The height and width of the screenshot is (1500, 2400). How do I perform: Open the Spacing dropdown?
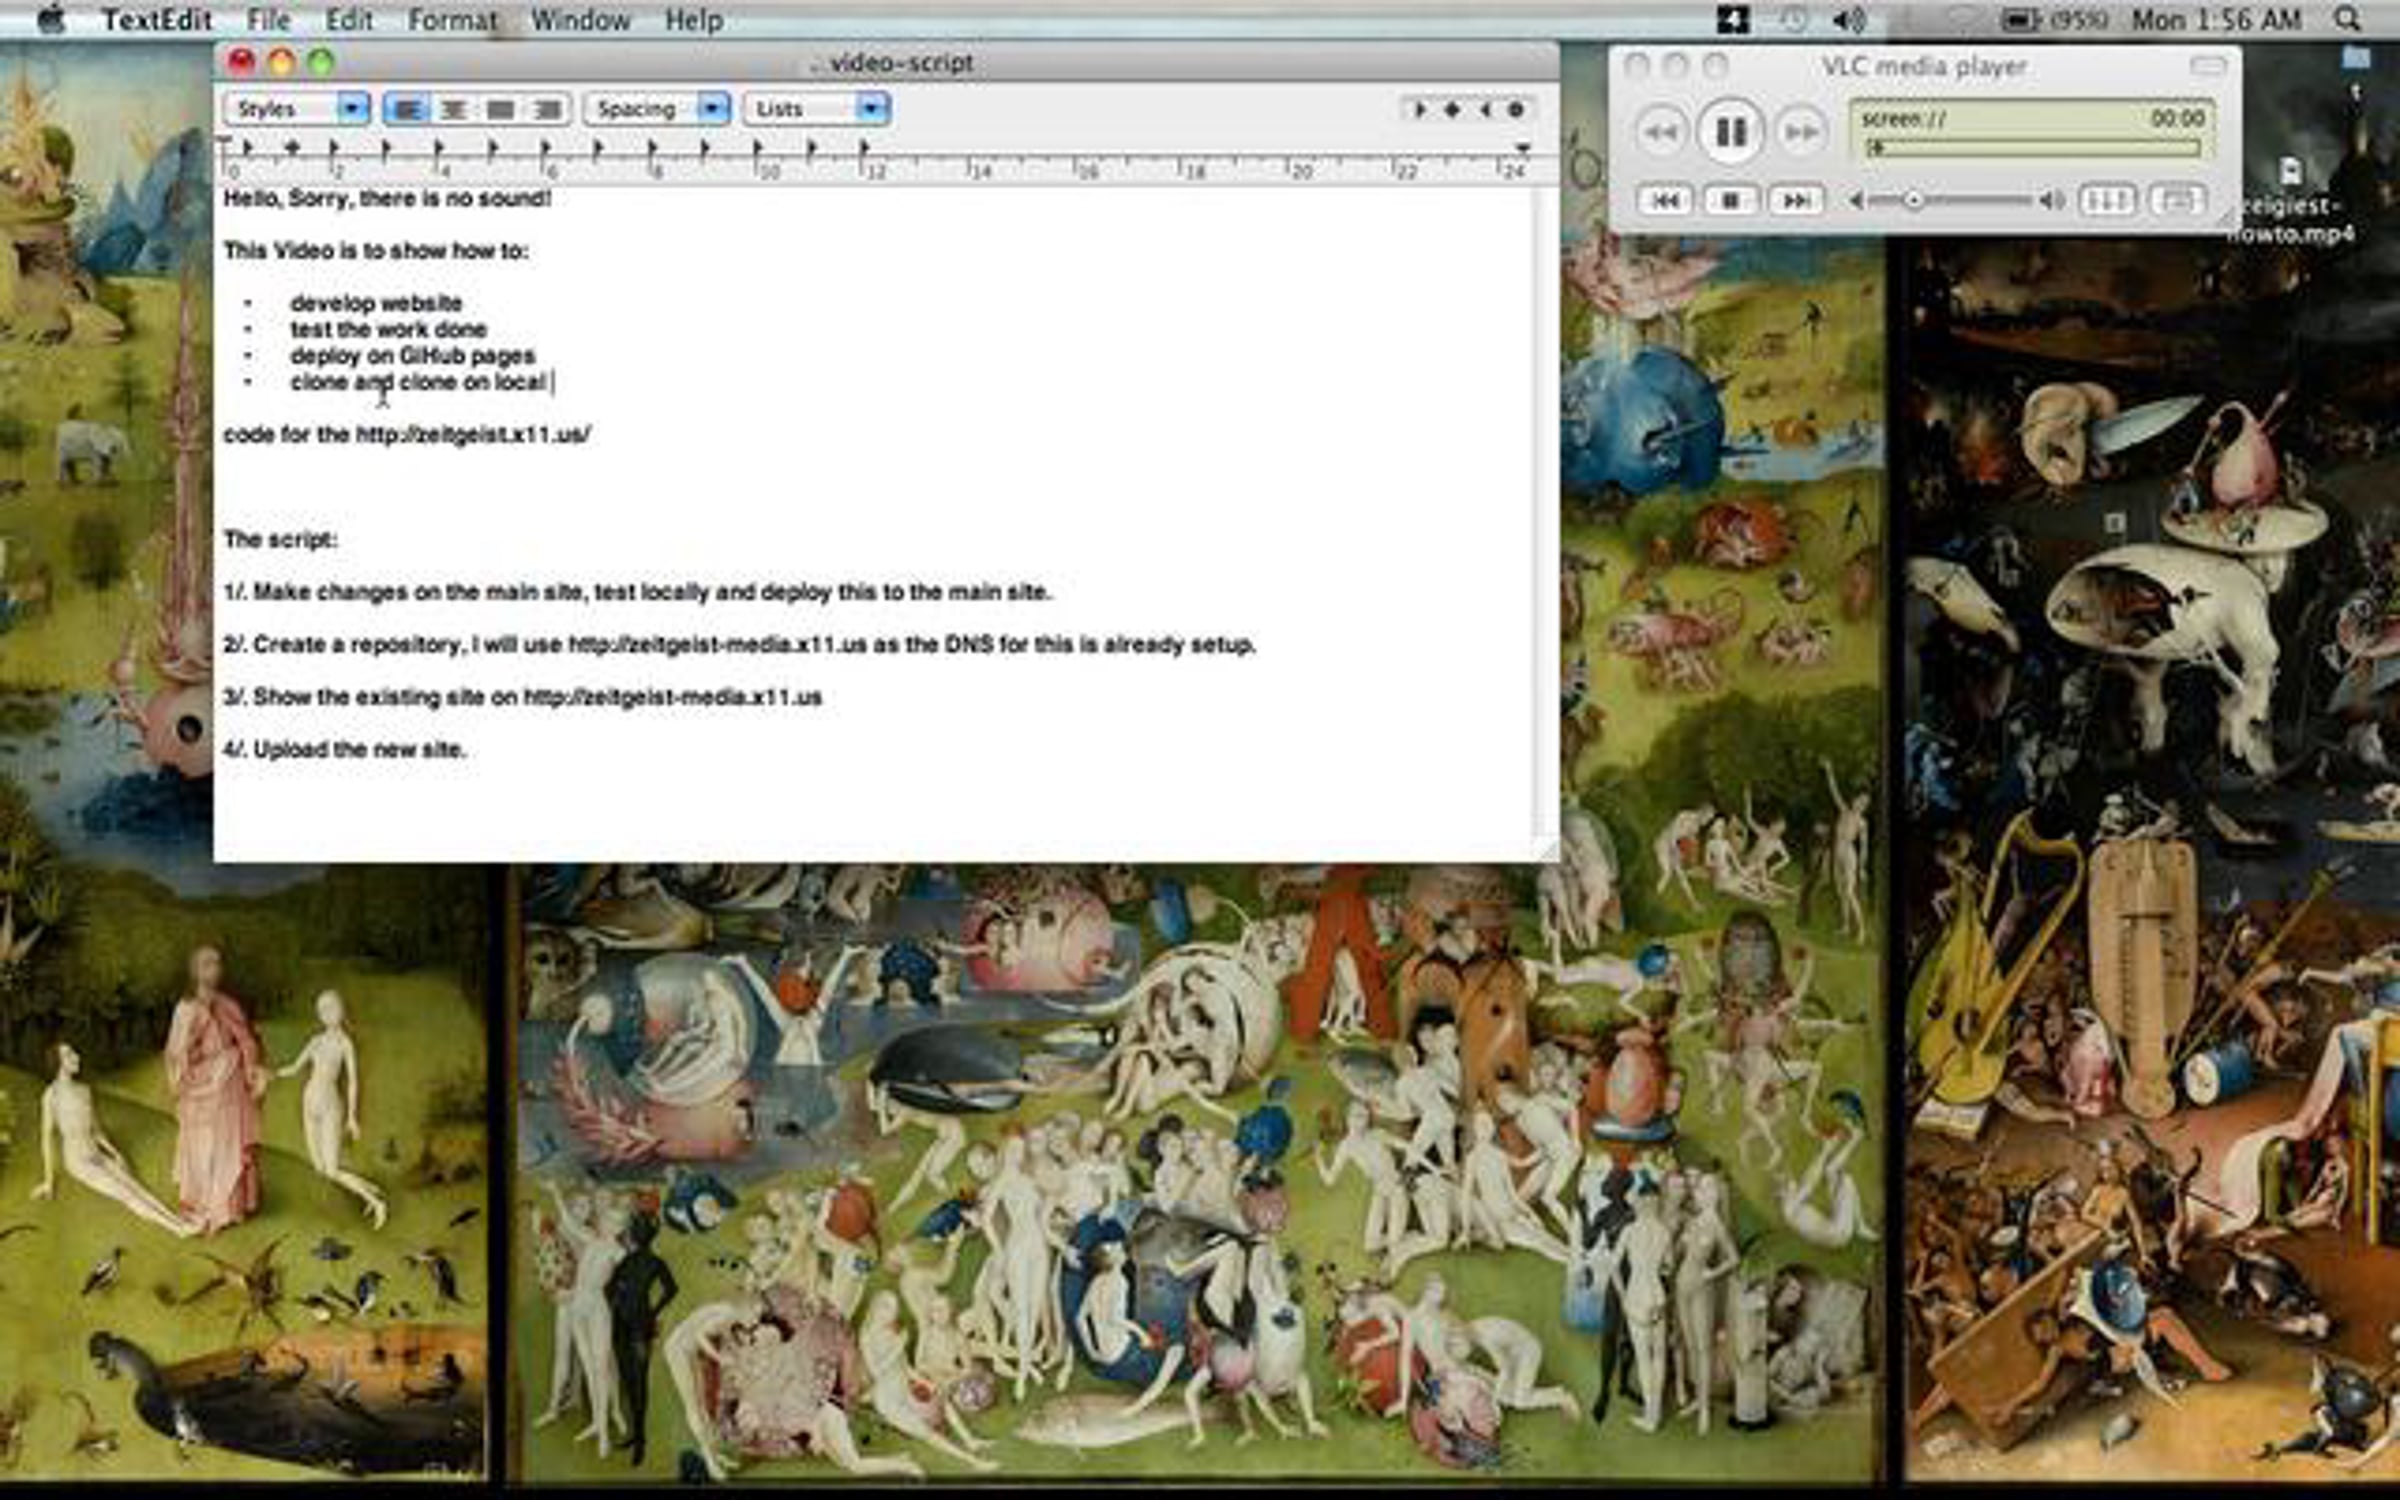(x=657, y=109)
